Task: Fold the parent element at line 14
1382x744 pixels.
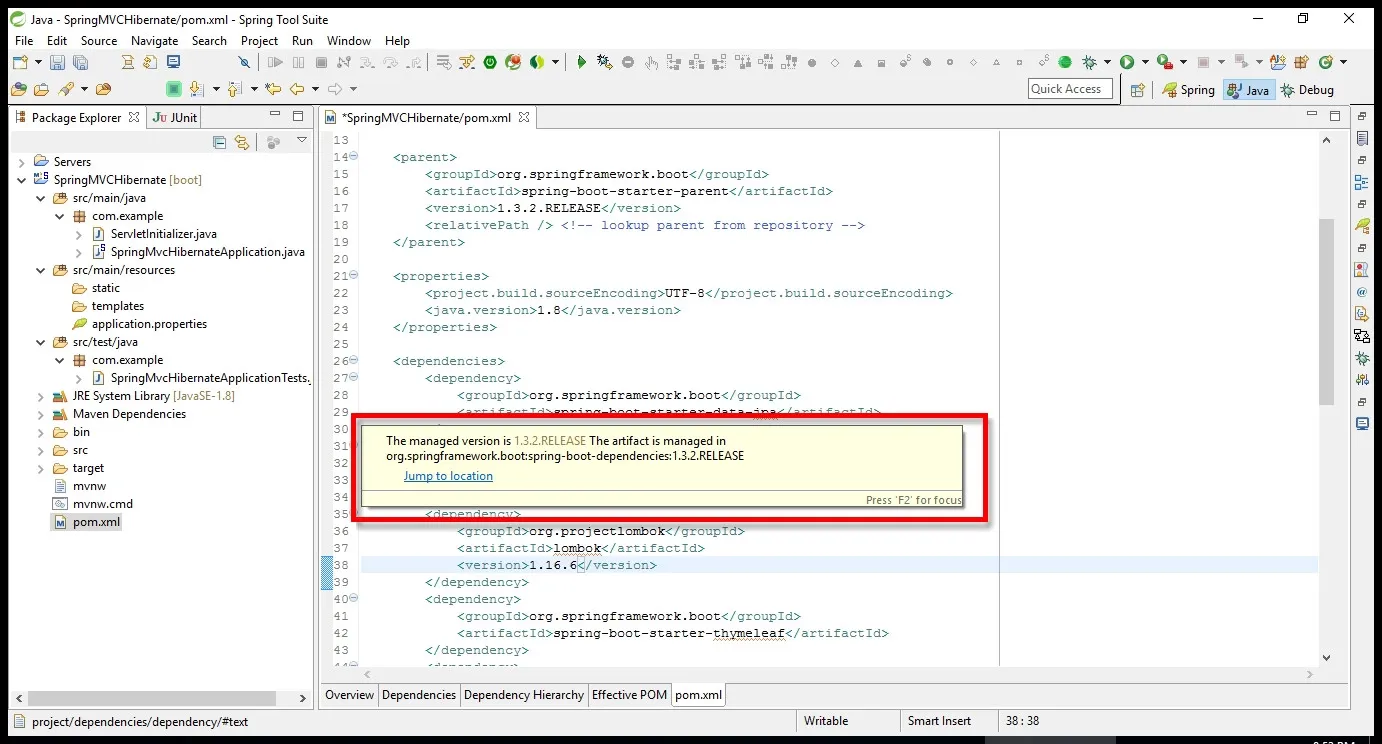Action: coord(354,156)
